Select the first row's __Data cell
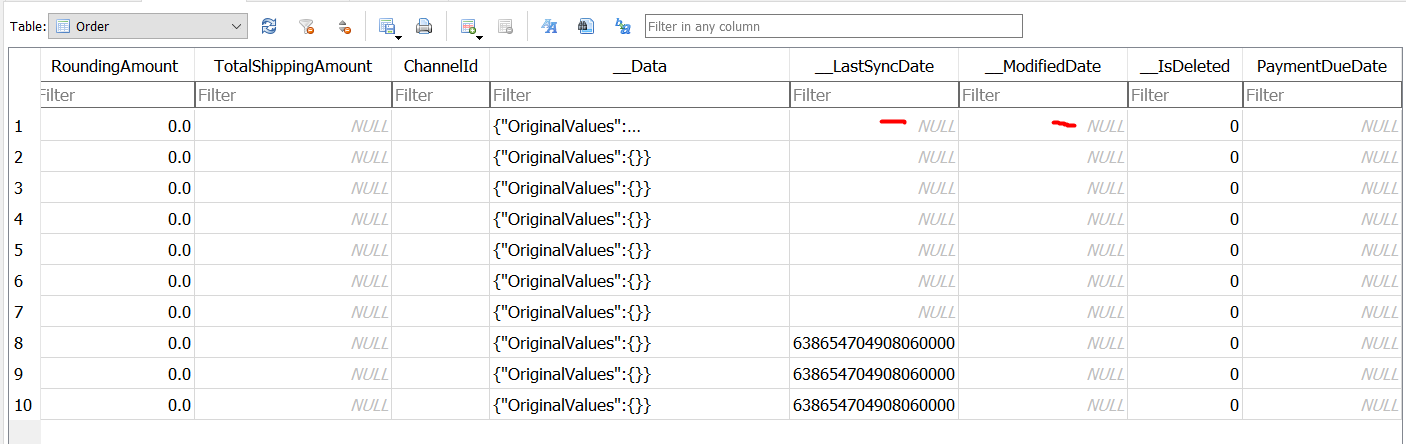This screenshot has height=444, width=1406. [640, 127]
